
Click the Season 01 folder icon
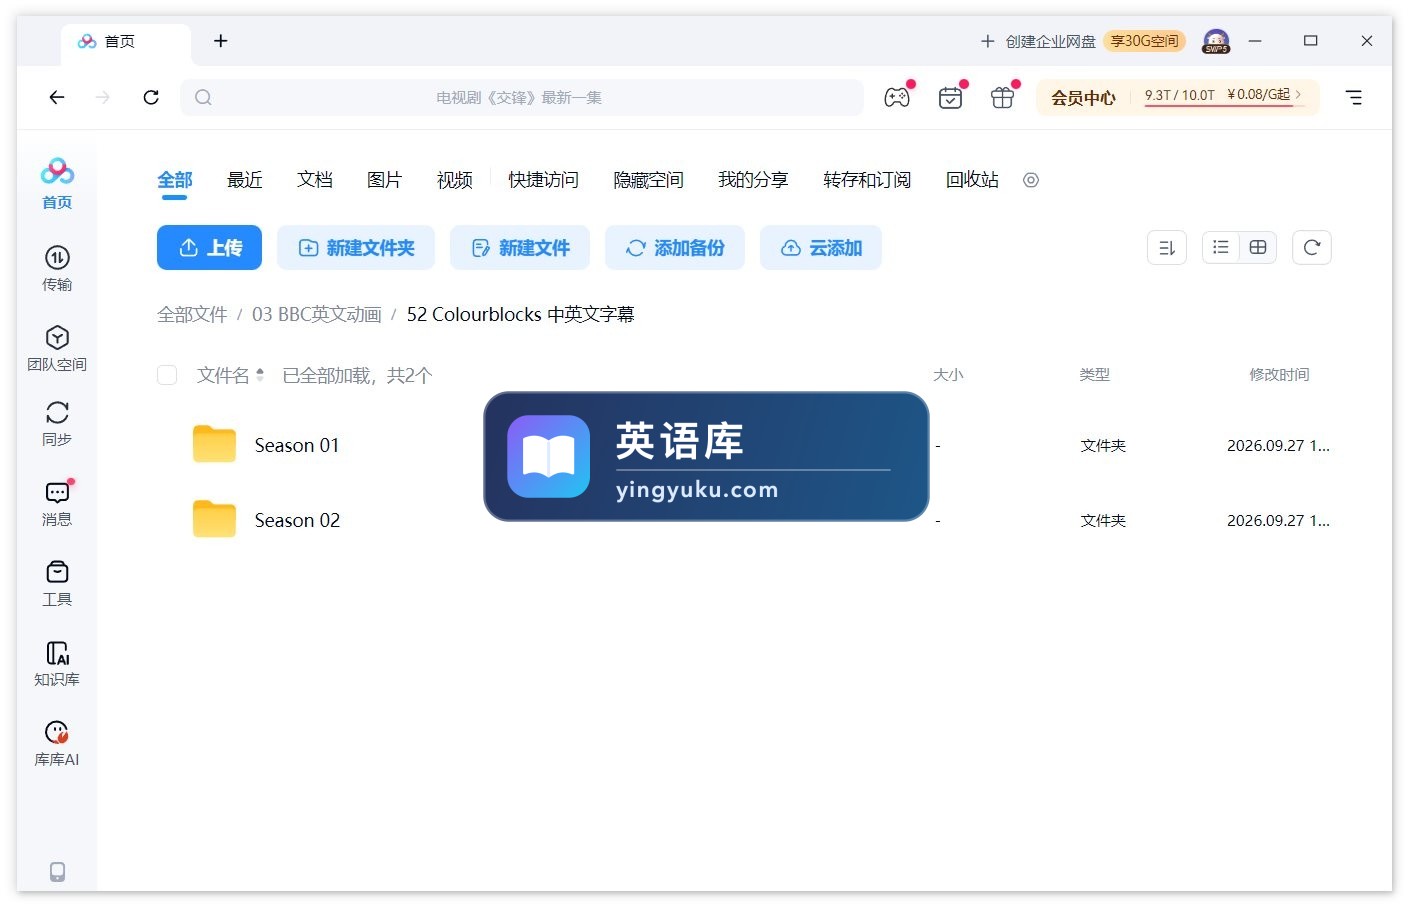click(214, 444)
